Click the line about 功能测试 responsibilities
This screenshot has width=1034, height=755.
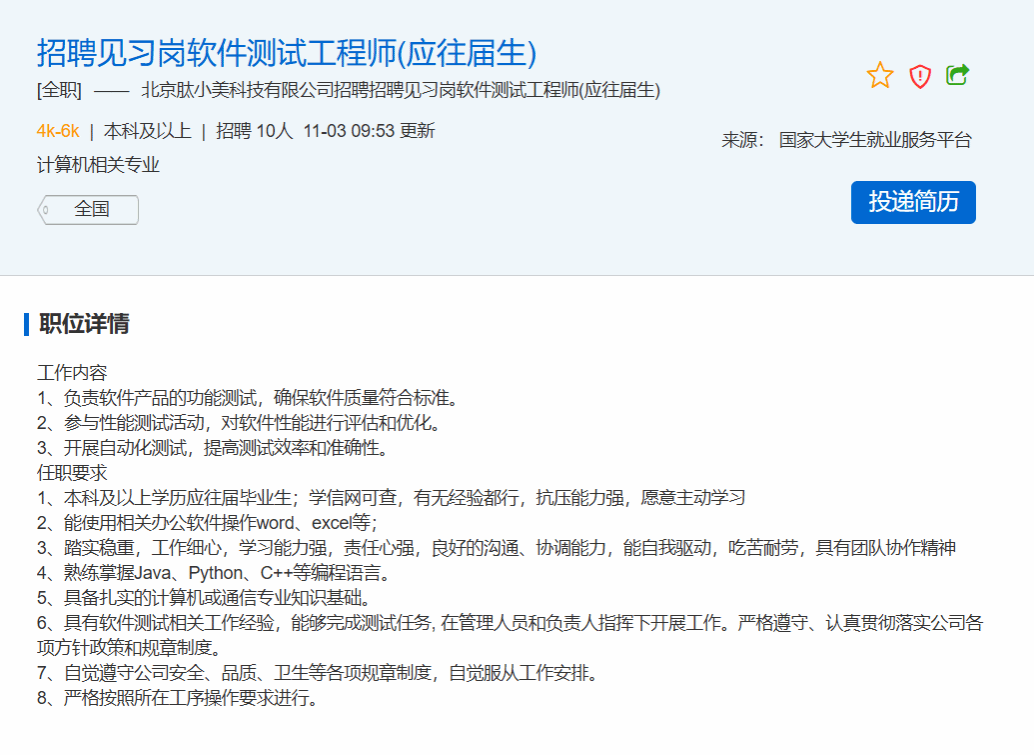tap(247, 398)
